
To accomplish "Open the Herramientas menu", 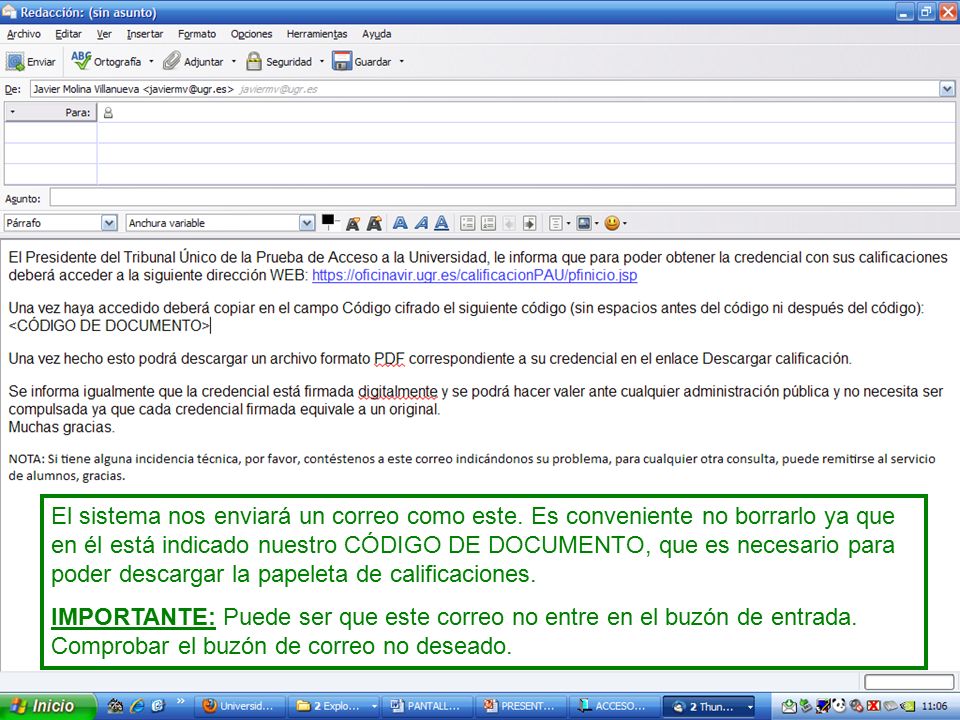I will pyautogui.click(x=317, y=34).
